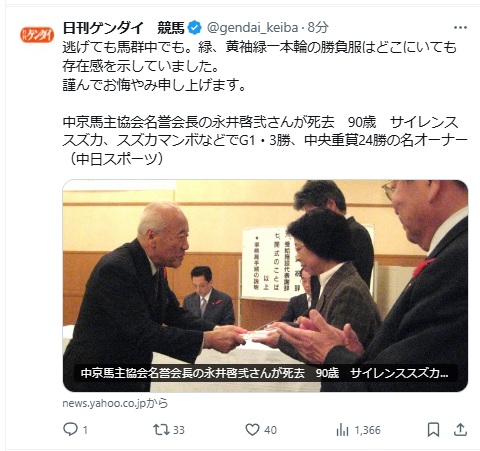The image size is (480, 451).
Task: Click the view count 1,366
Action: [367, 430]
